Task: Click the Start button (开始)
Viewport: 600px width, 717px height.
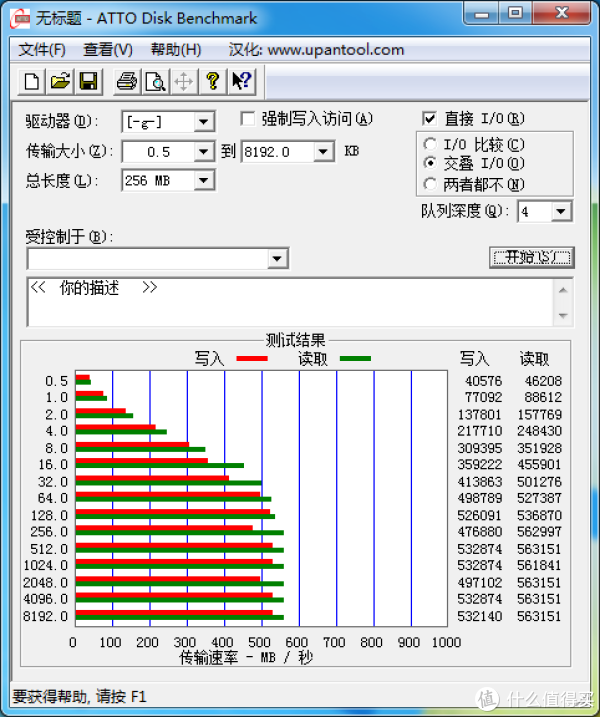Action: click(x=531, y=257)
